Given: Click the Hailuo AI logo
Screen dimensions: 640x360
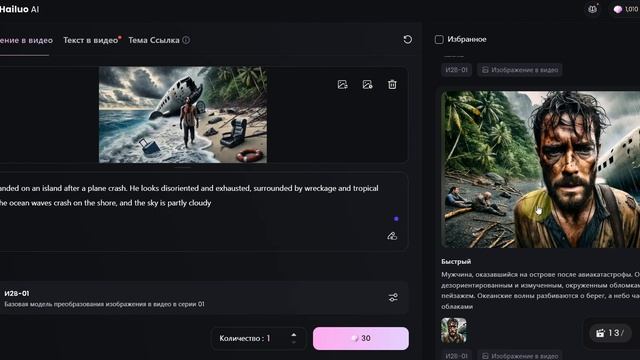Looking at the screenshot, I should [x=19, y=9].
